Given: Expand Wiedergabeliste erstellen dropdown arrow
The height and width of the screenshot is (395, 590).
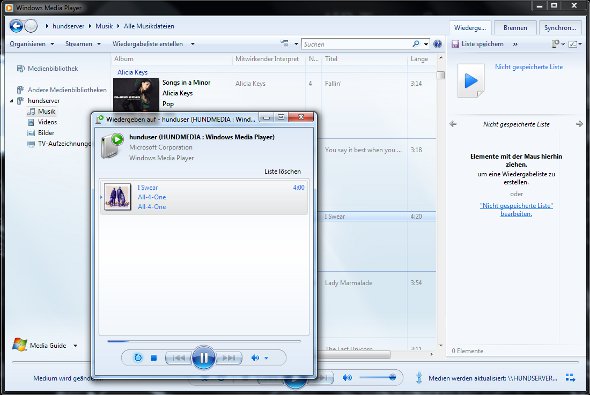Looking at the screenshot, I should coord(193,44).
